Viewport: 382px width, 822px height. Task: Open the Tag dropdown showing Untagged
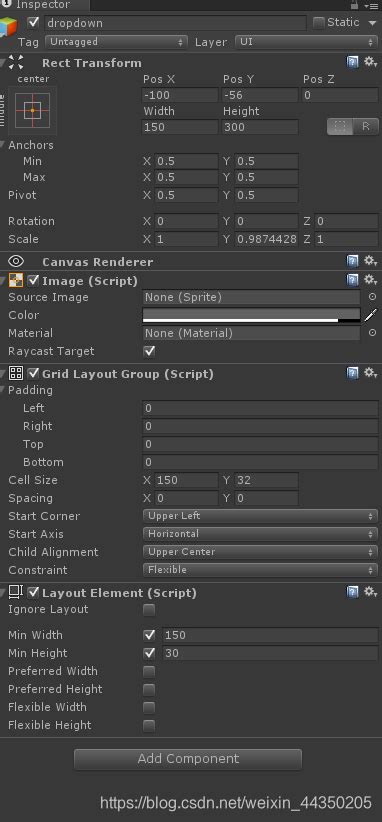pyautogui.click(x=116, y=42)
